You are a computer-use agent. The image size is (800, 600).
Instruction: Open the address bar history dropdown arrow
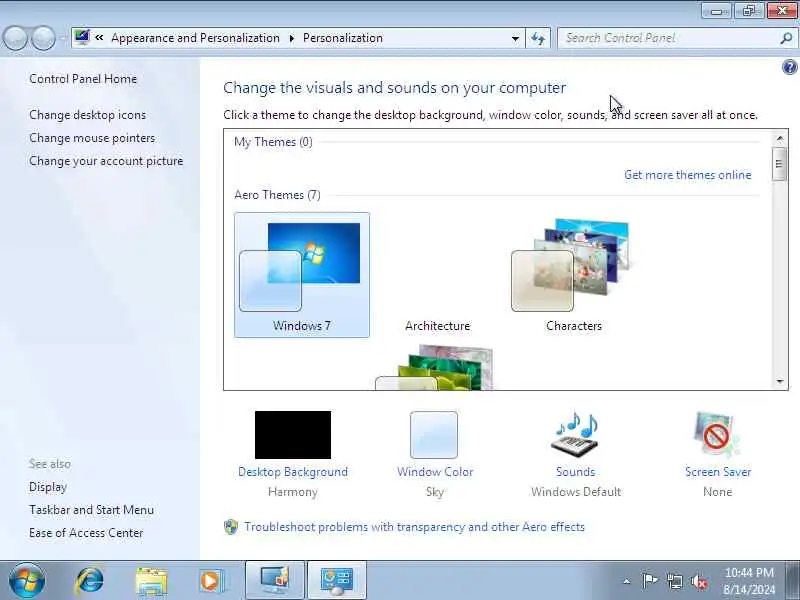pos(515,39)
